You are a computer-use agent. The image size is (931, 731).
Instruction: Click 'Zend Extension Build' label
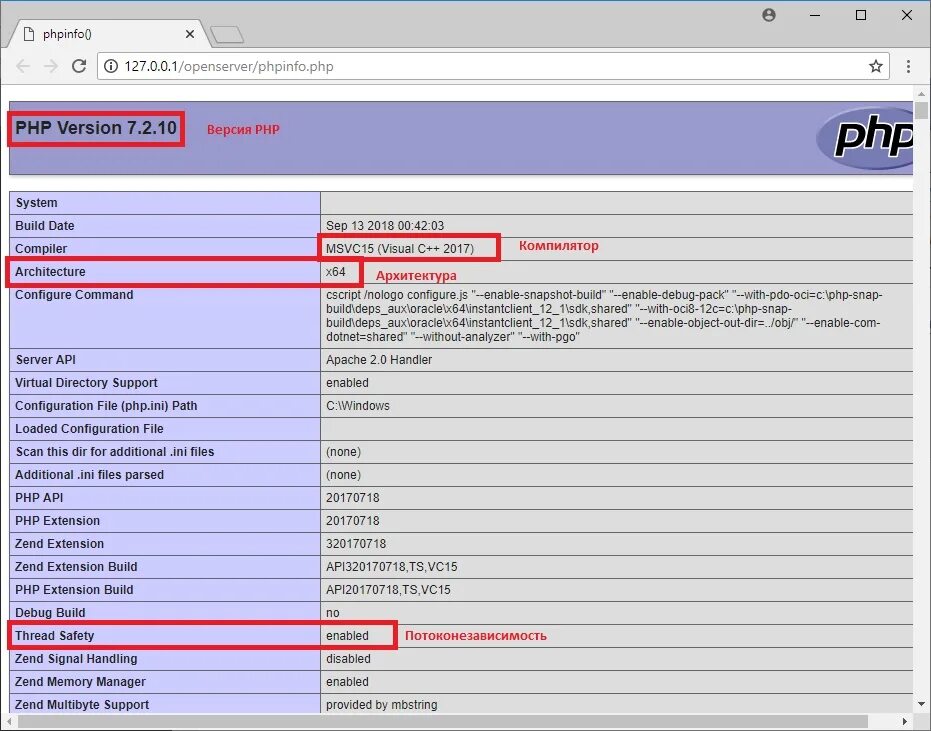76,567
